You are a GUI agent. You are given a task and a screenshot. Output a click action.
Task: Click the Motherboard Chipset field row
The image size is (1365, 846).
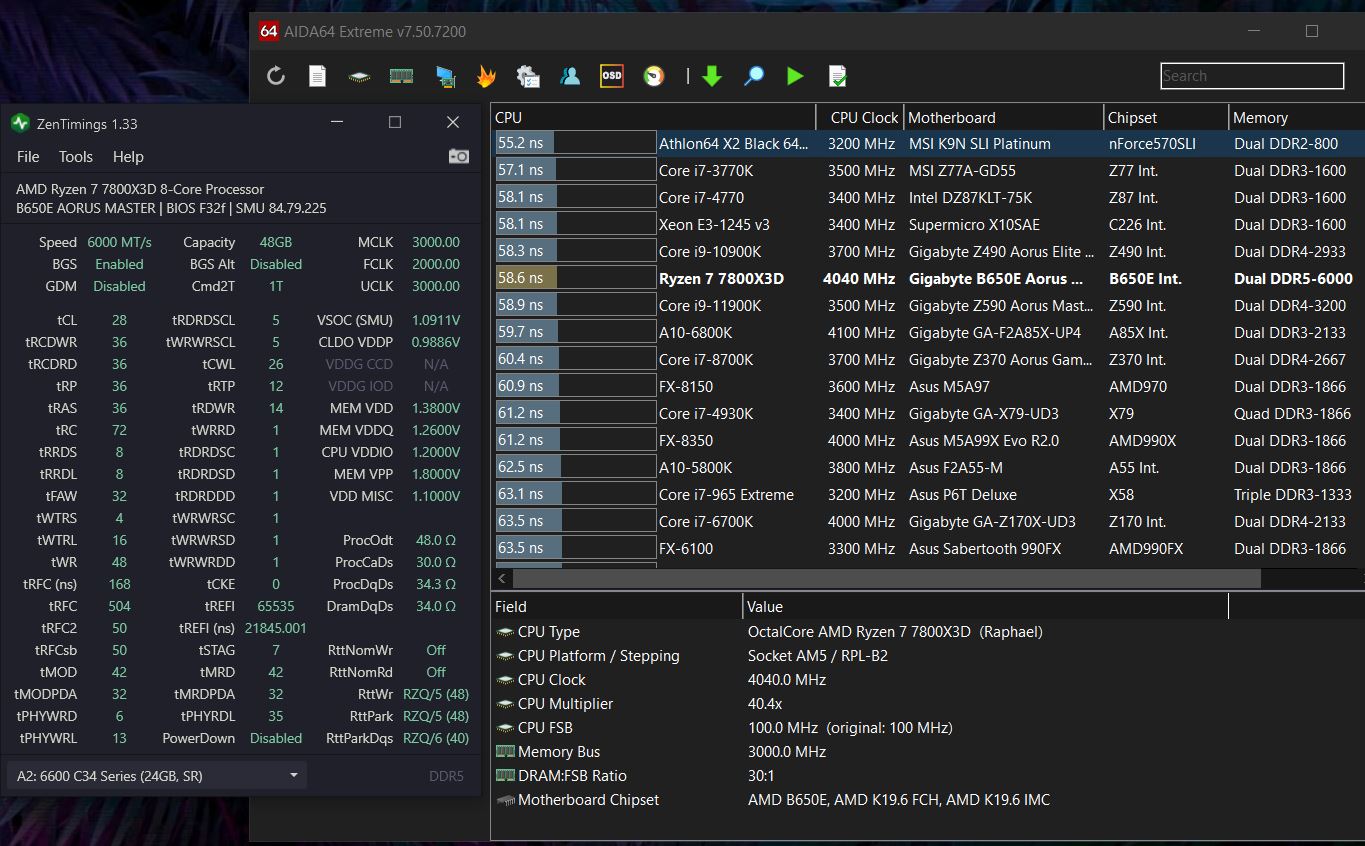pyautogui.click(x=928, y=800)
